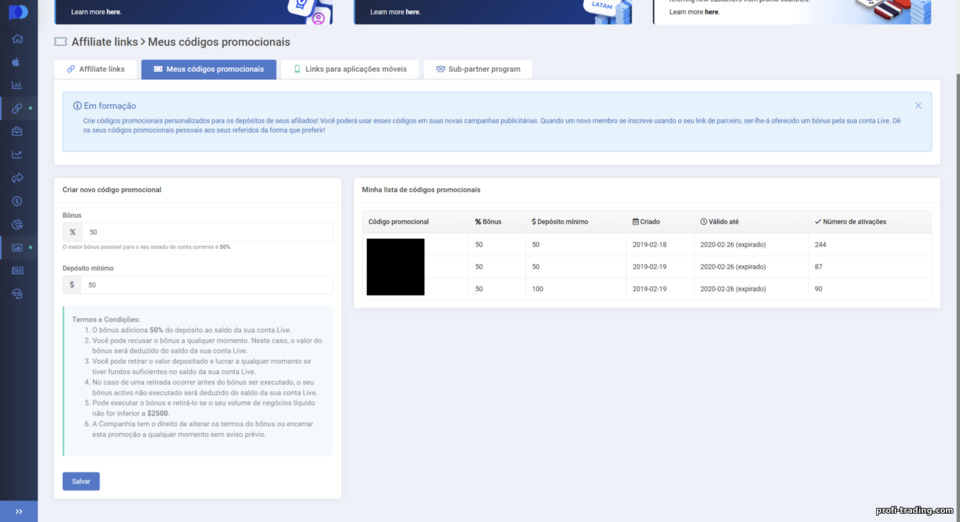
Task: Focus the Bônus percentage input field
Action: pos(208,232)
